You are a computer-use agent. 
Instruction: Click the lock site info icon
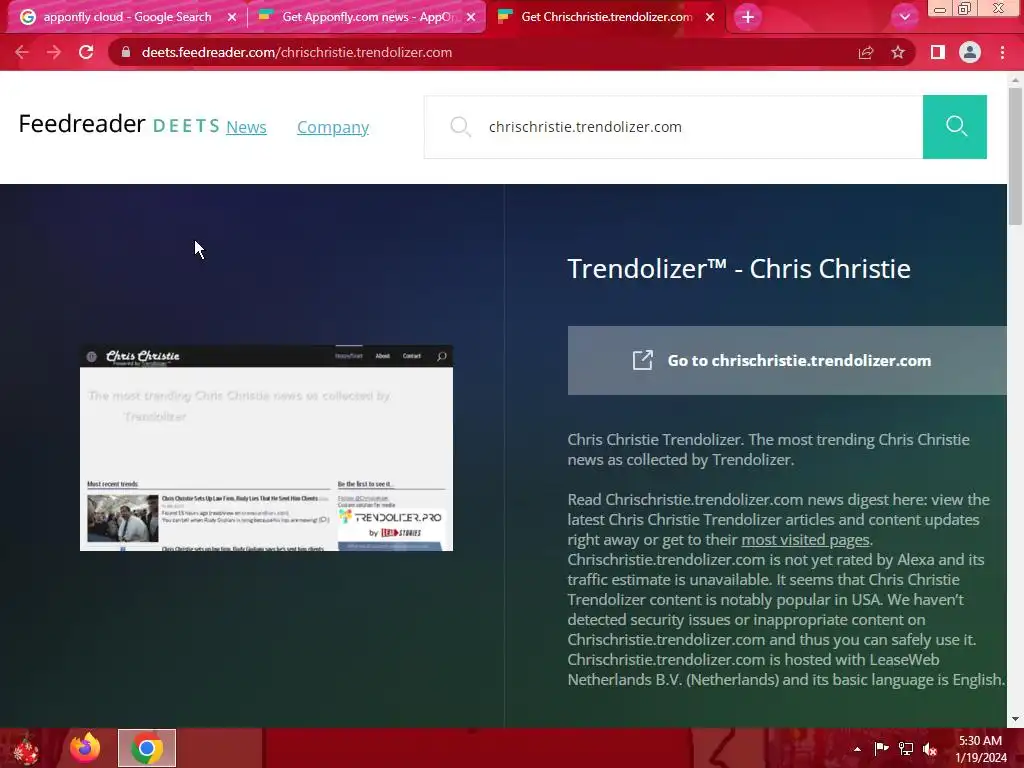point(126,52)
